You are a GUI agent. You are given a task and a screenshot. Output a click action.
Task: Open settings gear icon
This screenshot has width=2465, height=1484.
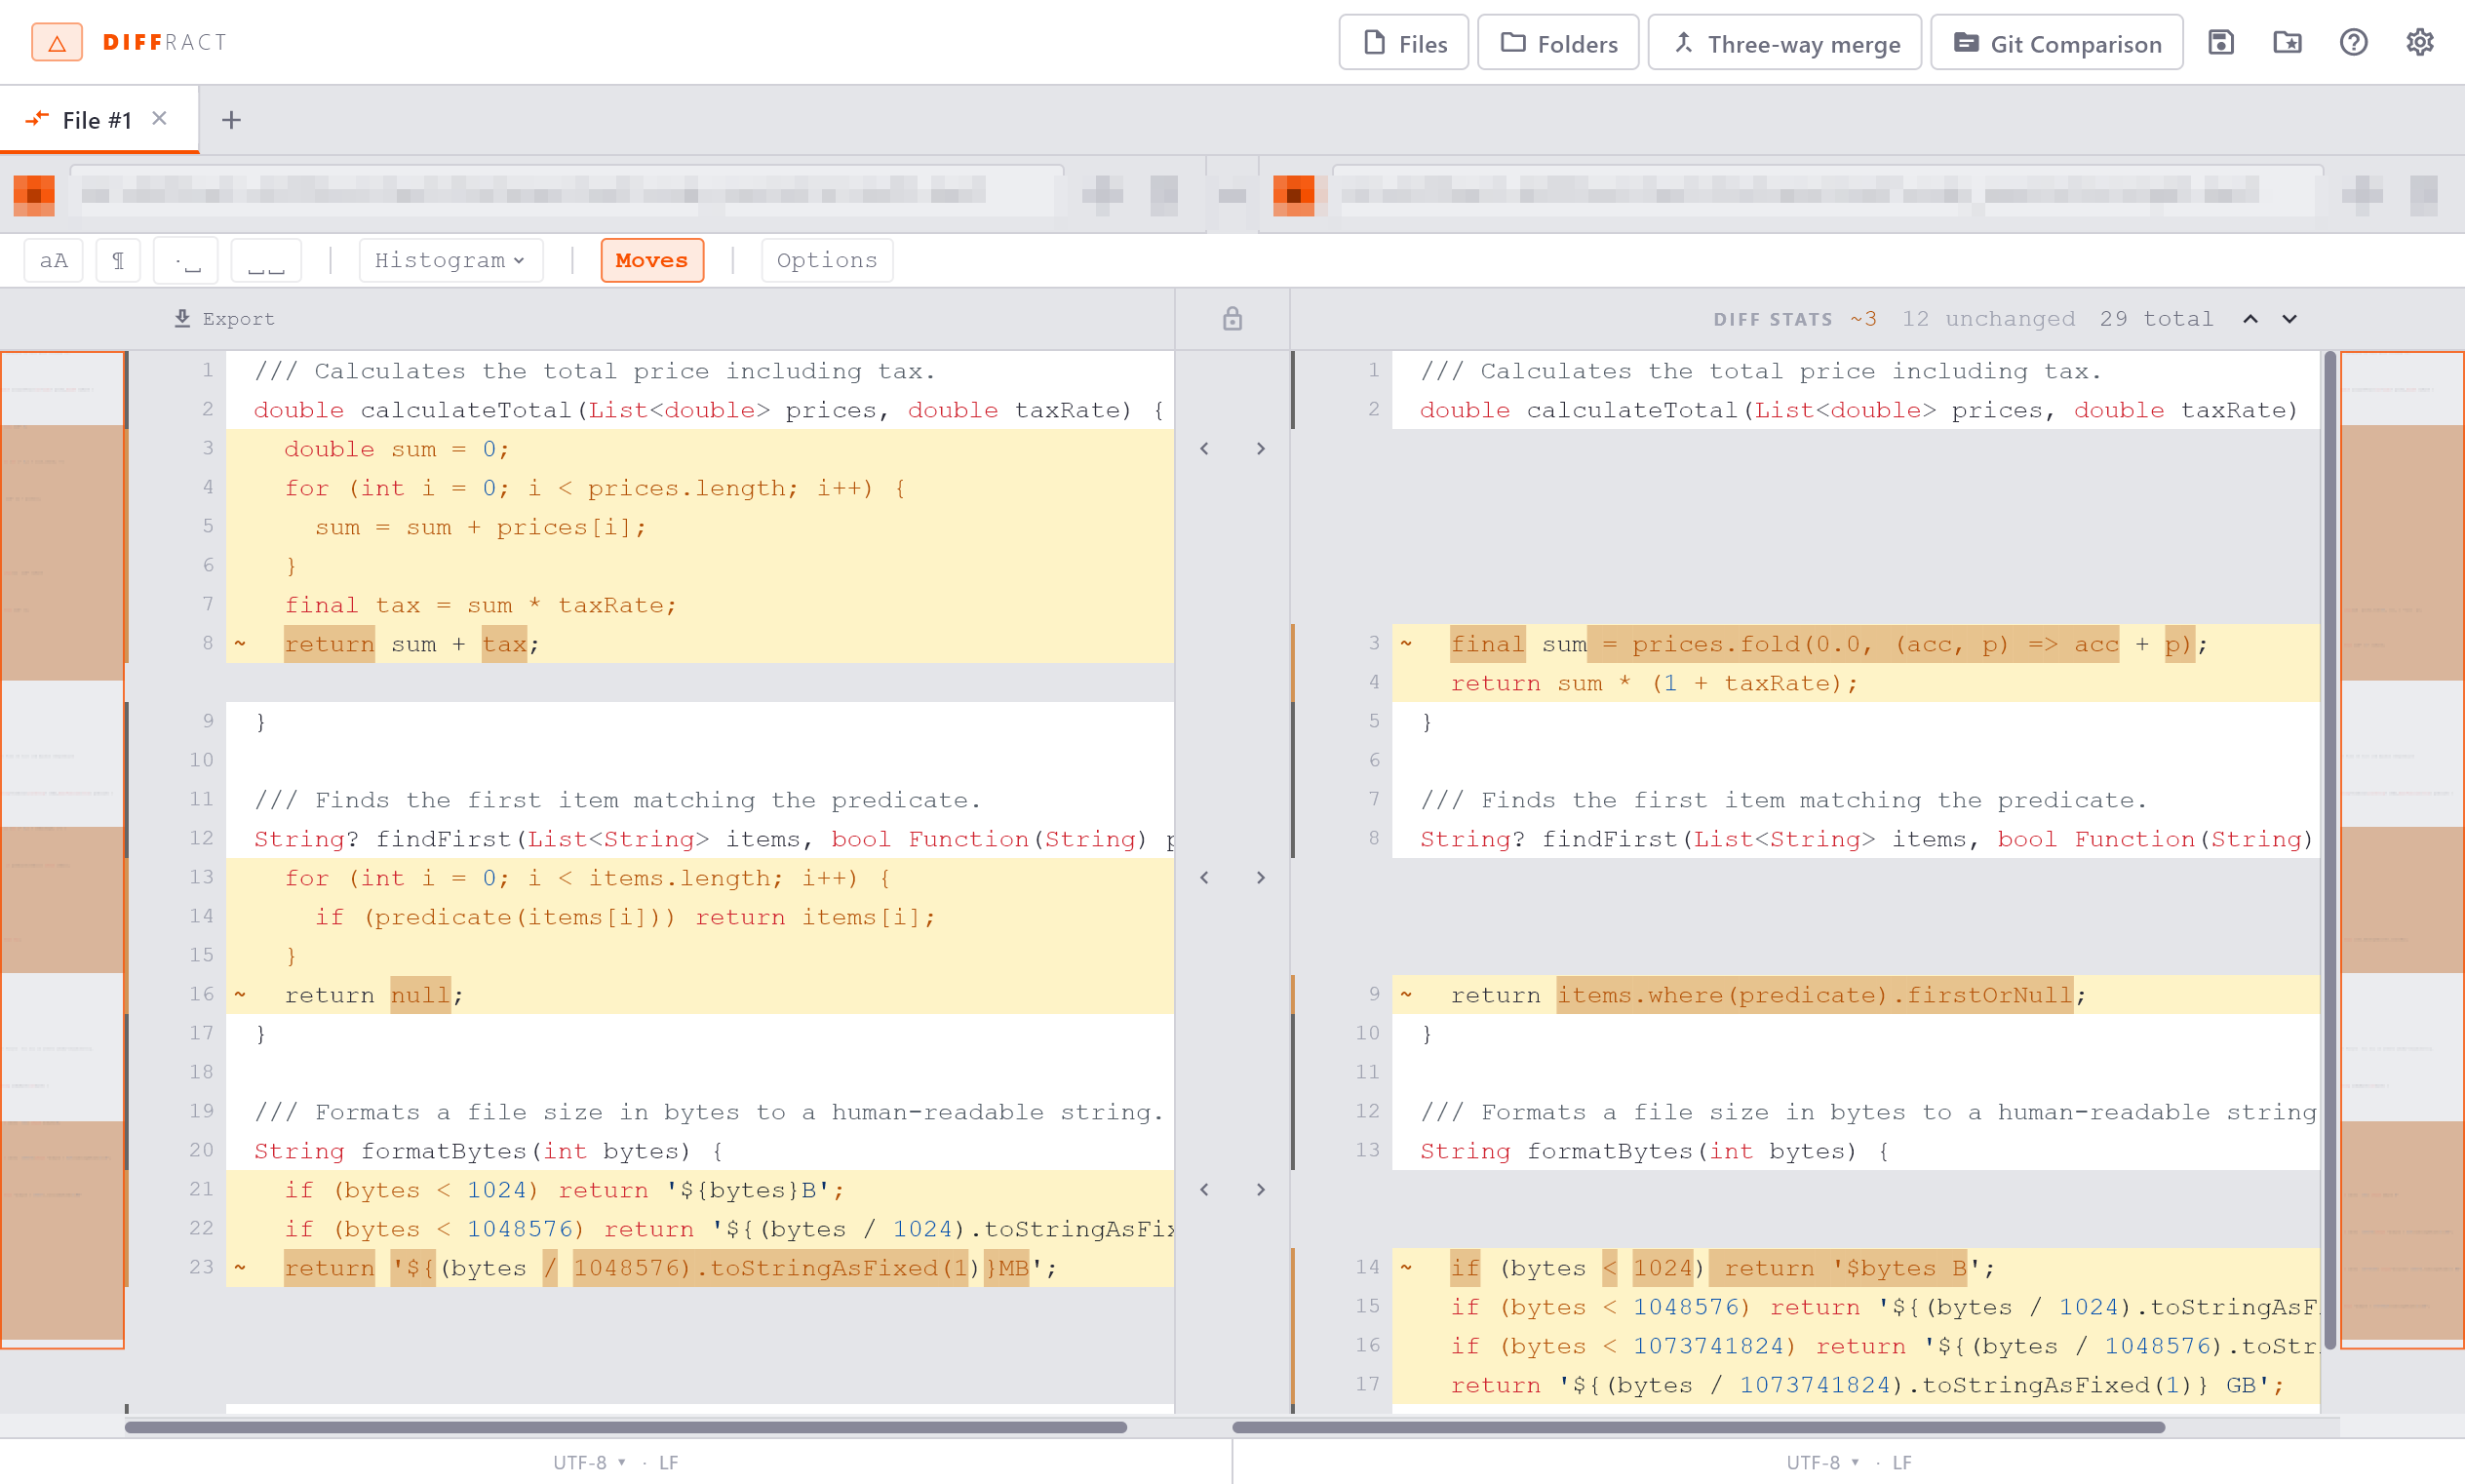click(2419, 42)
